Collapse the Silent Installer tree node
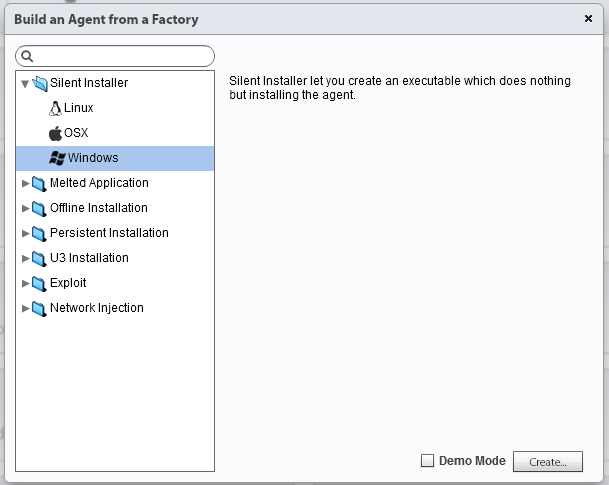 pos(25,83)
